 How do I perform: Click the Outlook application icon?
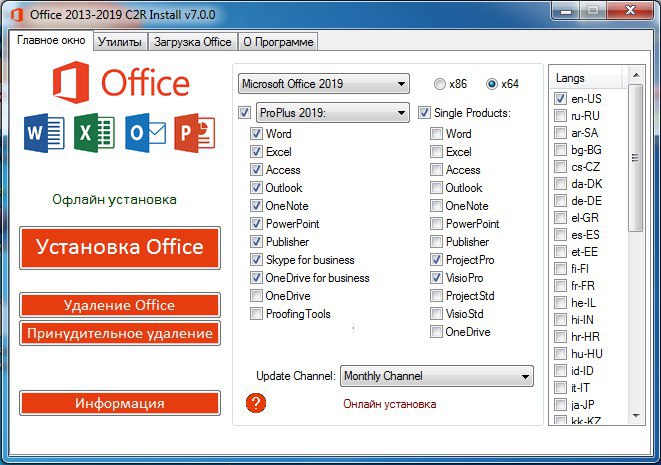pyautogui.click(x=145, y=133)
